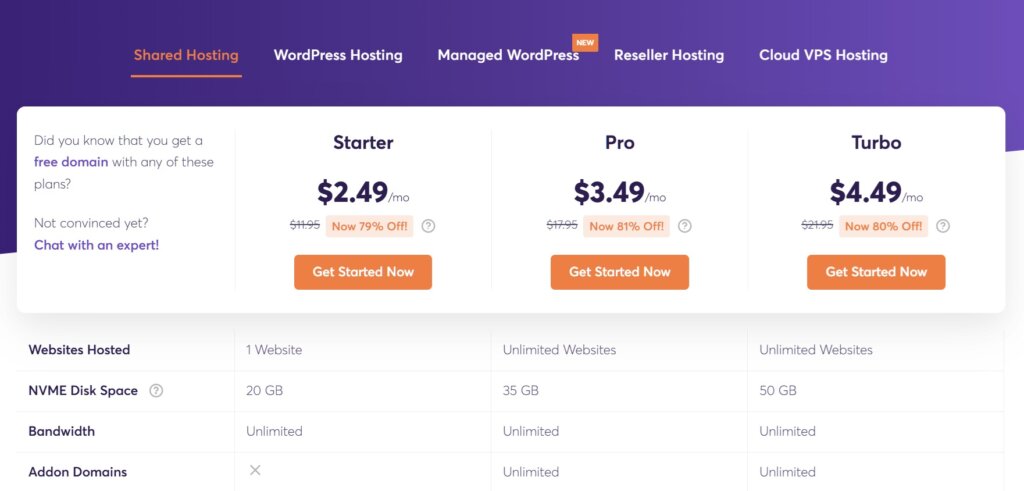Click Get Started Now for Starter plan
The image size is (1024, 491).
(x=363, y=272)
